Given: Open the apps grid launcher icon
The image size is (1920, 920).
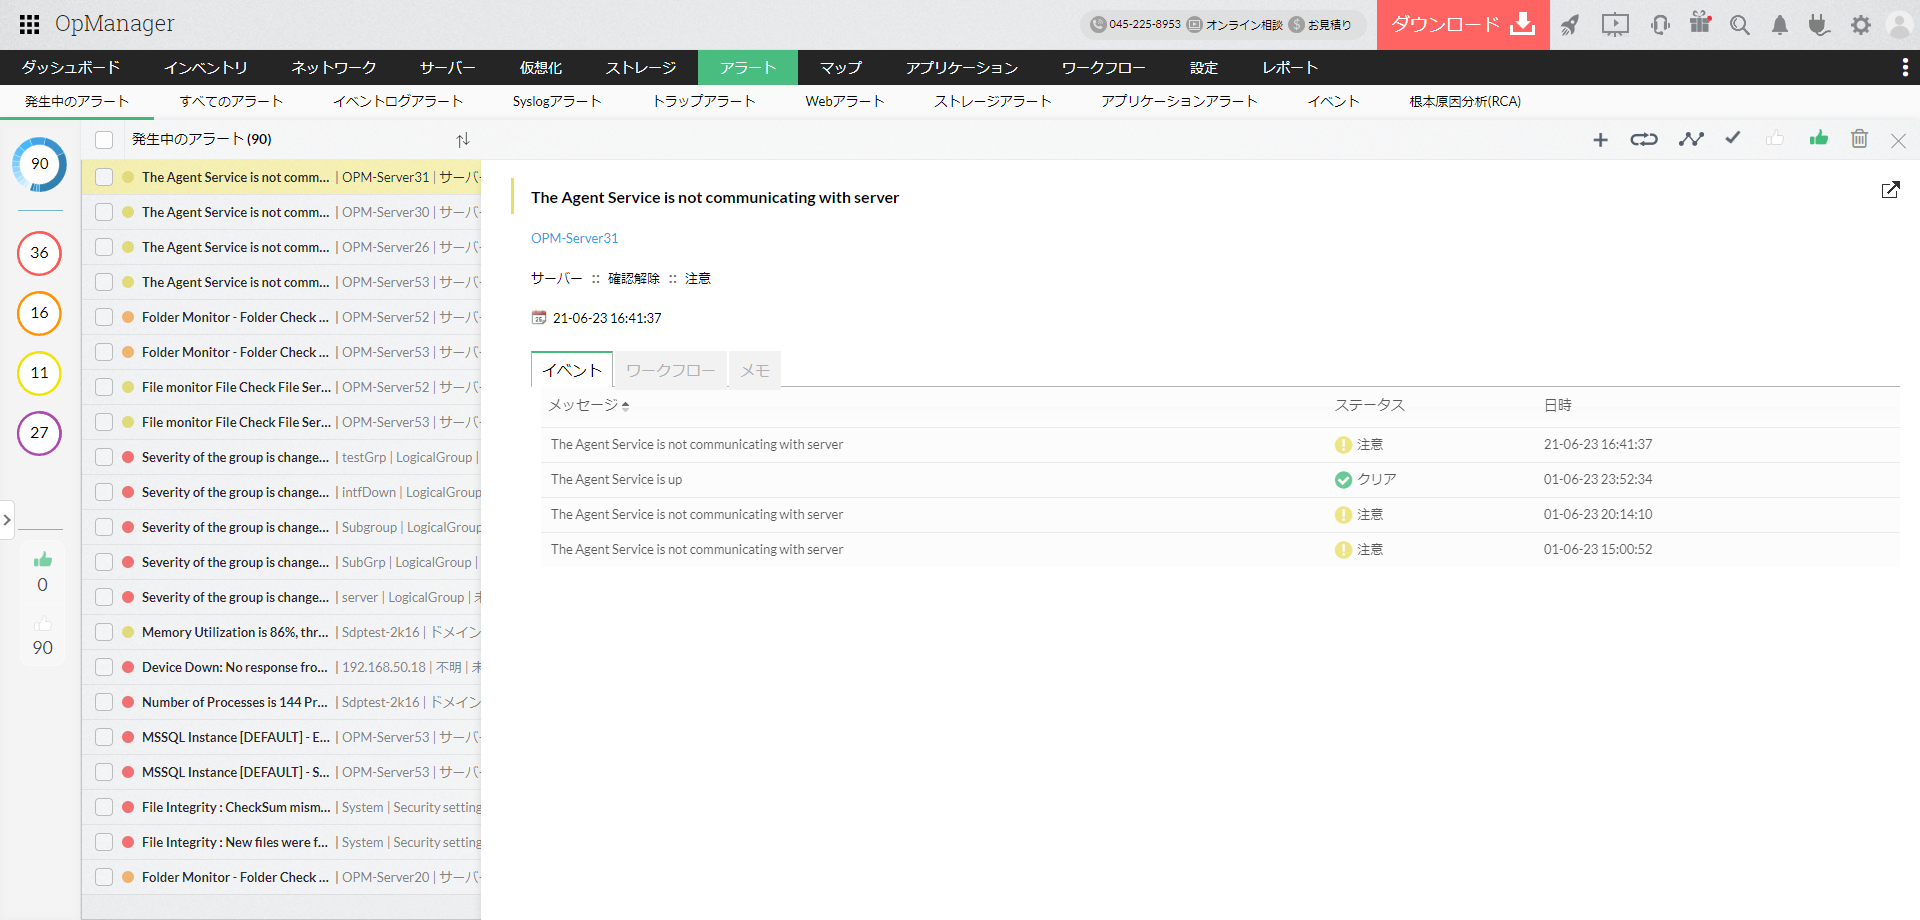Looking at the screenshot, I should [29, 24].
